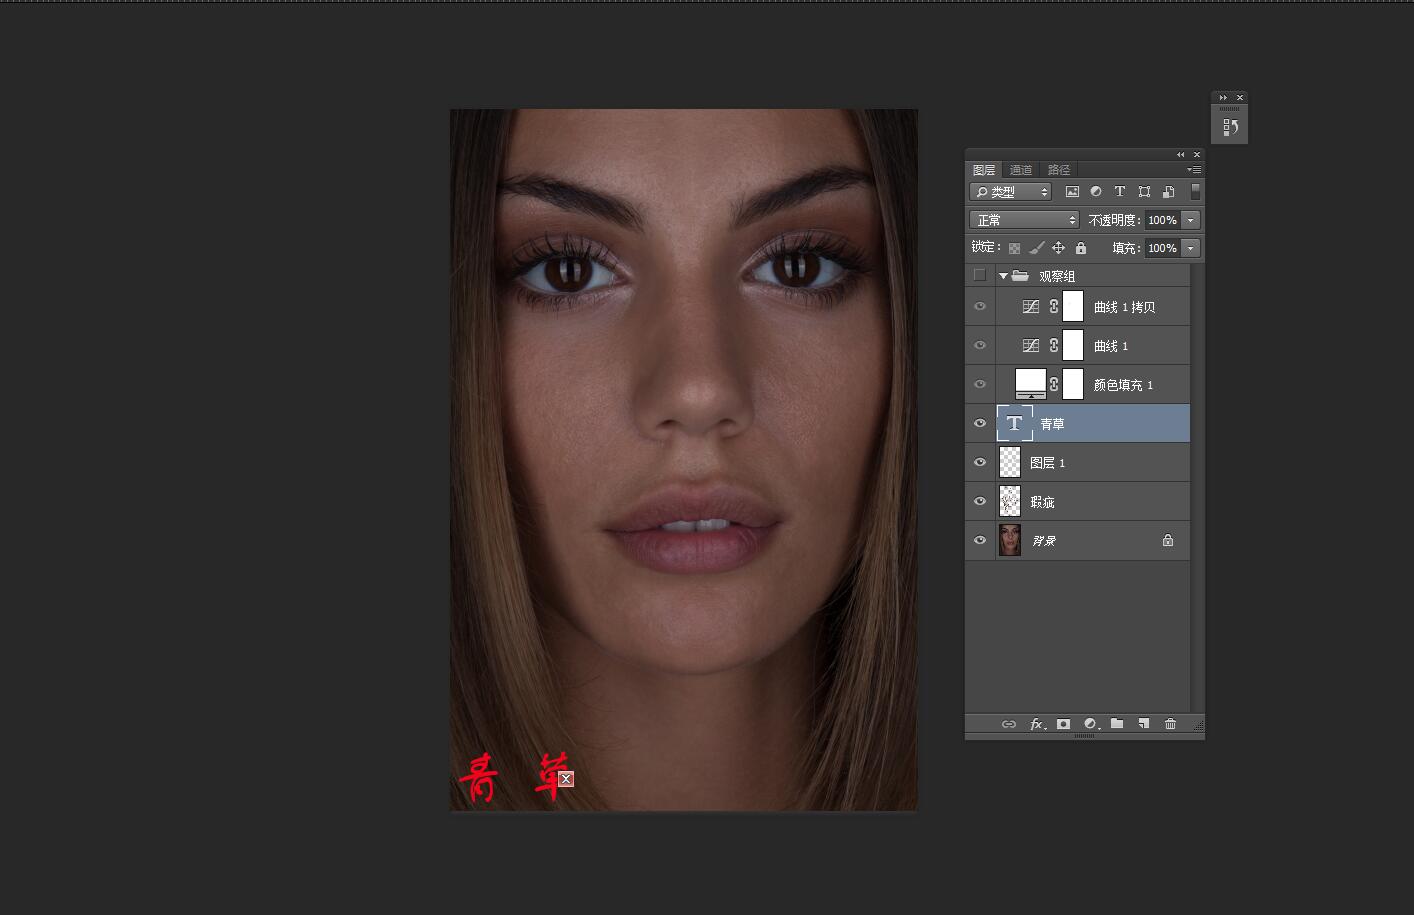
Task: Click the mask link icon of 颜色填充 1
Action: point(1054,385)
